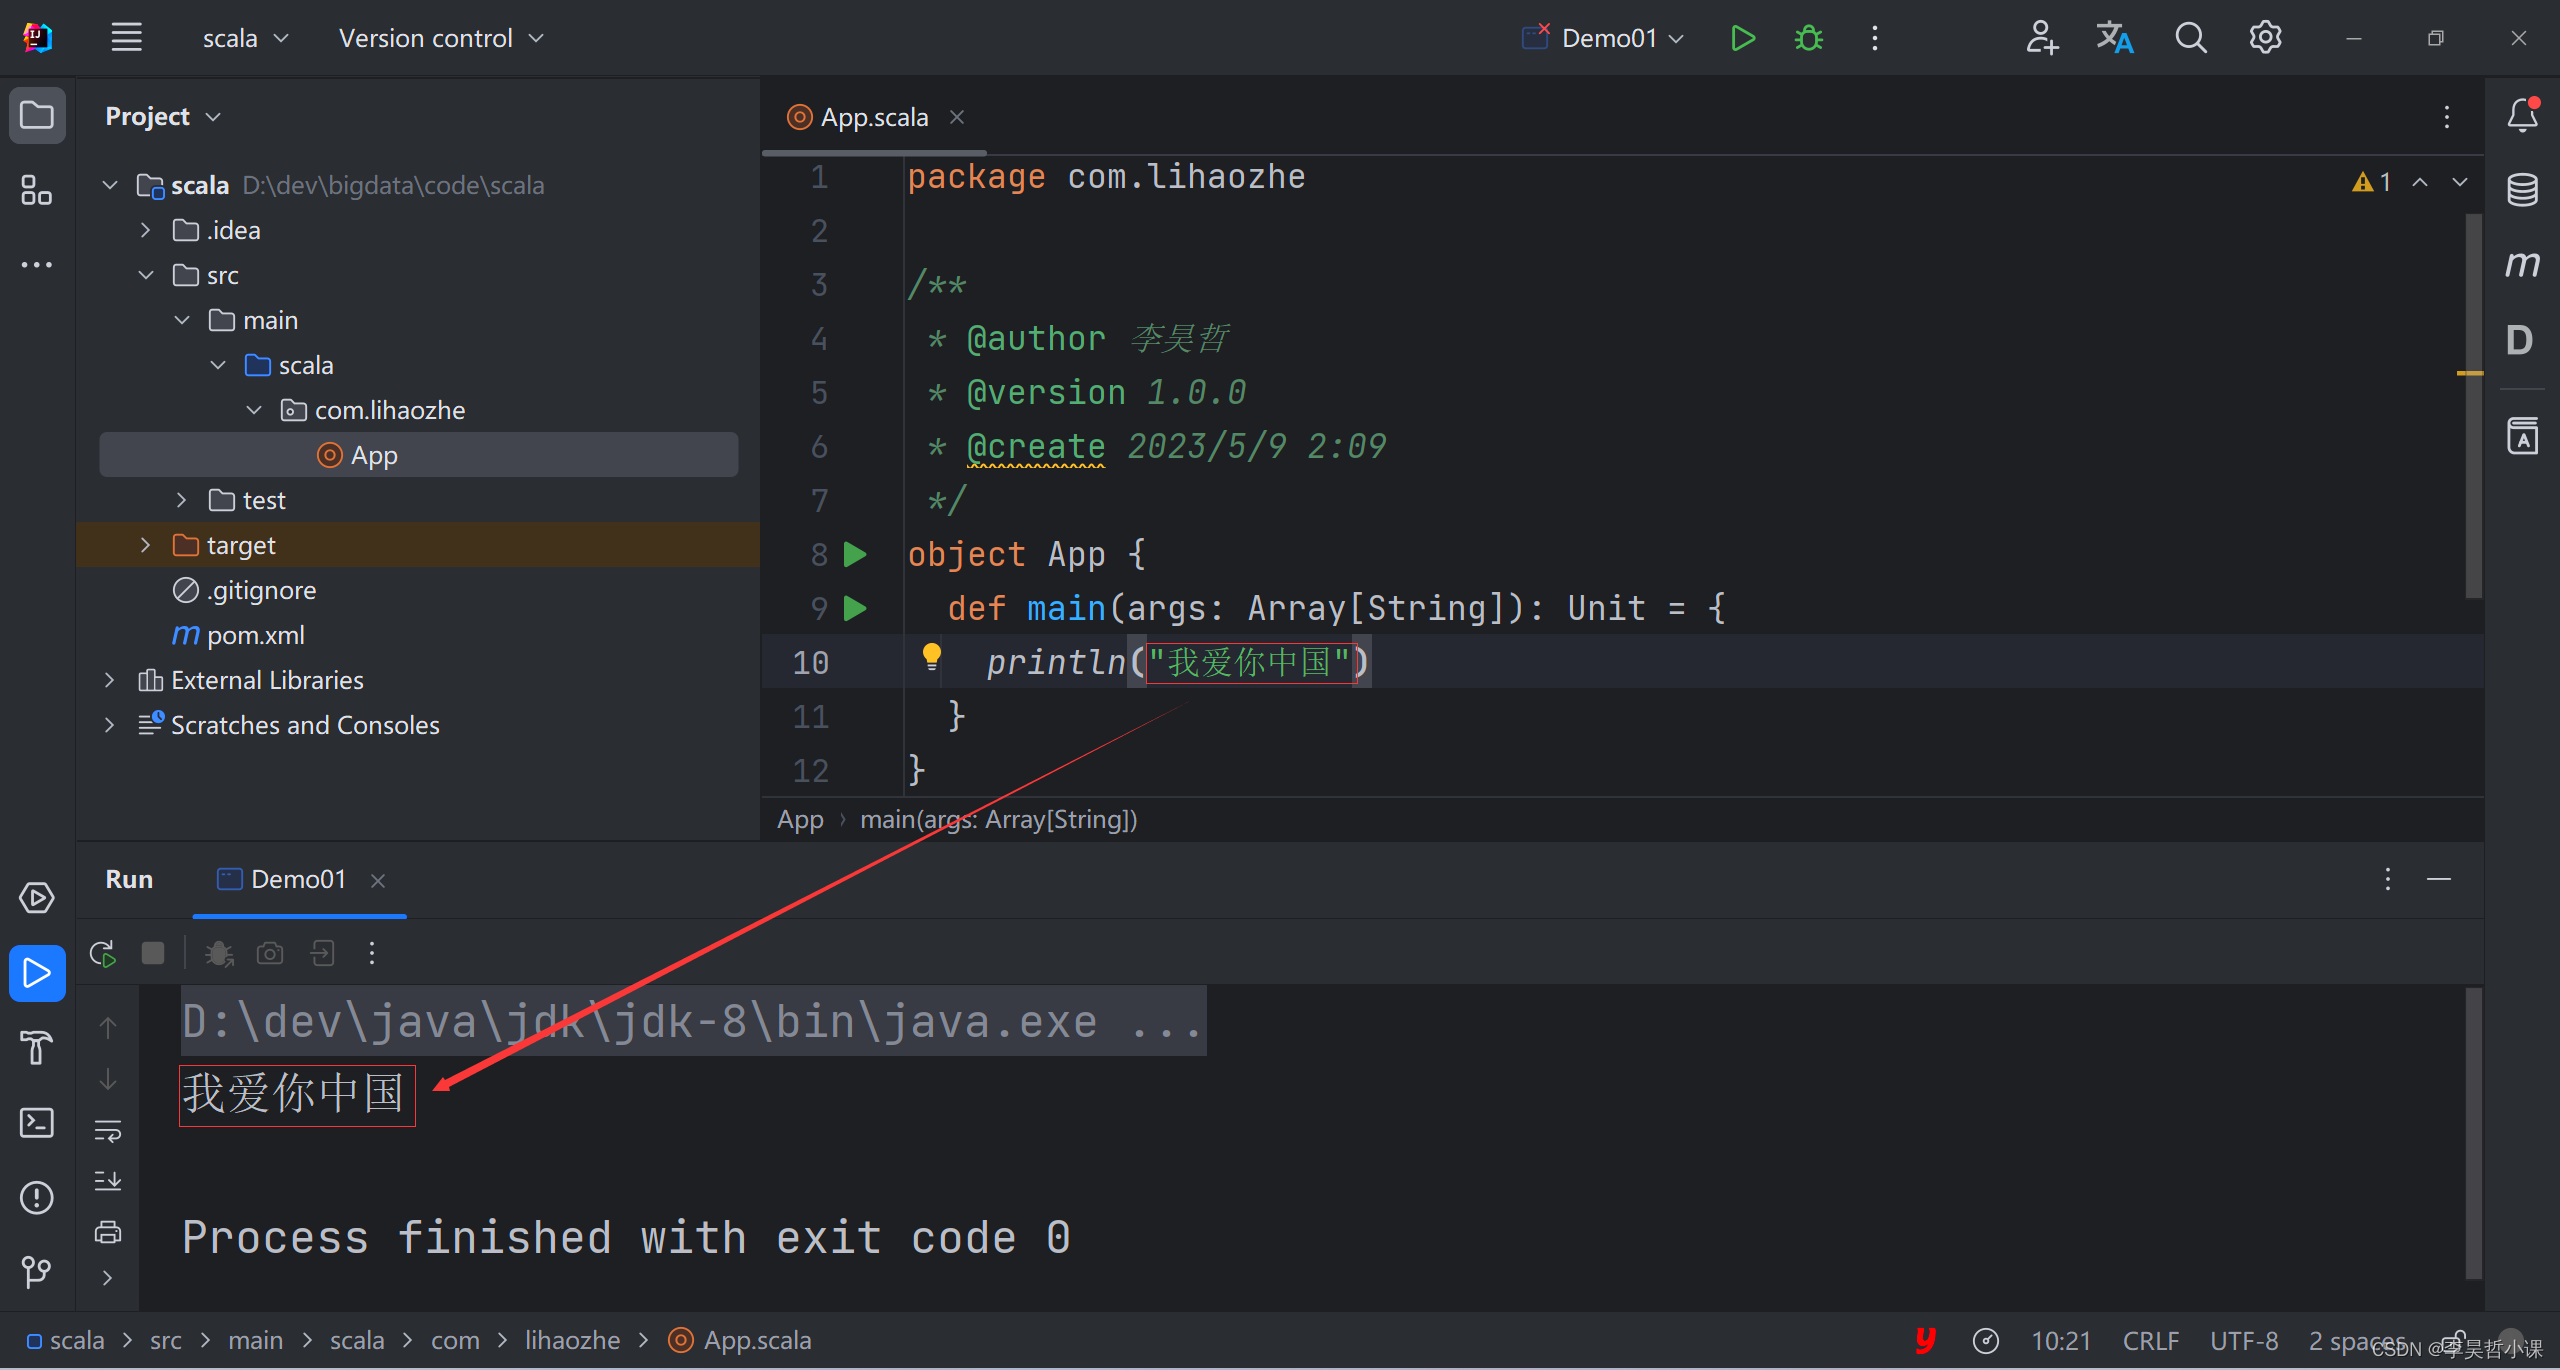The image size is (2560, 1370).
Task: Attach debugger to process icon
Action: click(219, 953)
